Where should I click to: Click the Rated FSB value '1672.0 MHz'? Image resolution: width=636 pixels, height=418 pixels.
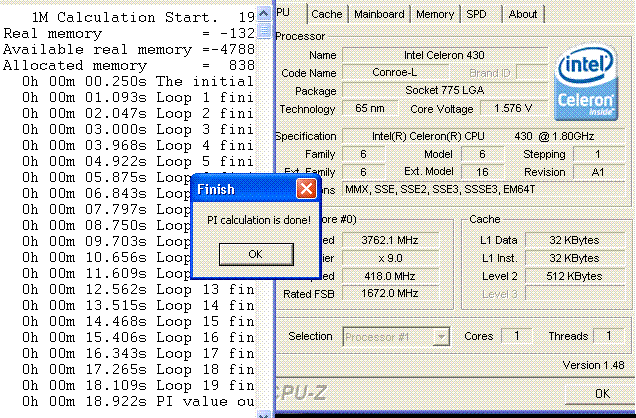[390, 293]
